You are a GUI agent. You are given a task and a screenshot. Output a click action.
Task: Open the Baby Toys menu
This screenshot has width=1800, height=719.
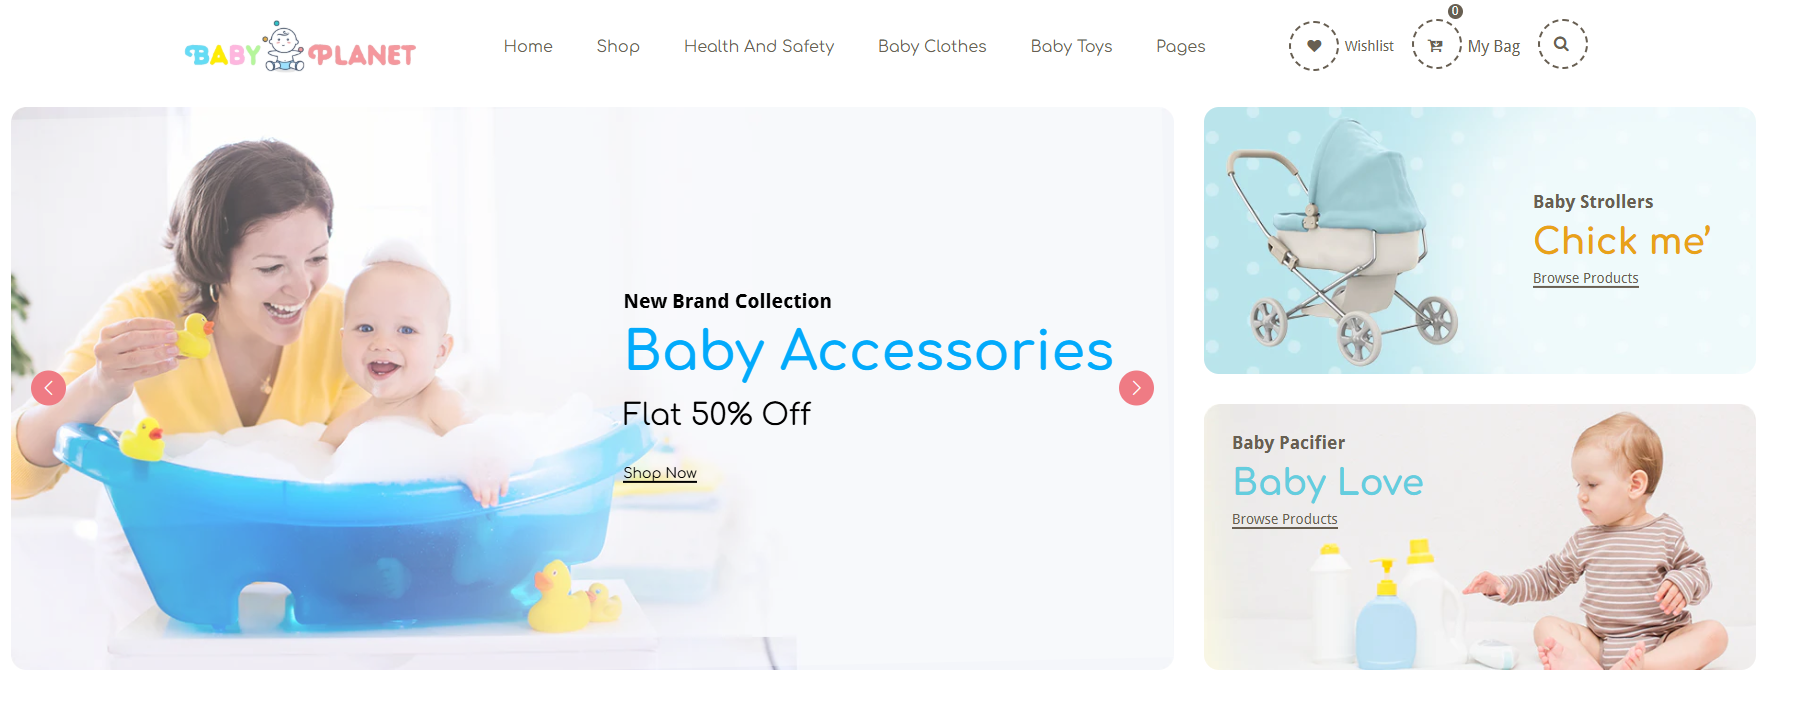coord(1071,46)
